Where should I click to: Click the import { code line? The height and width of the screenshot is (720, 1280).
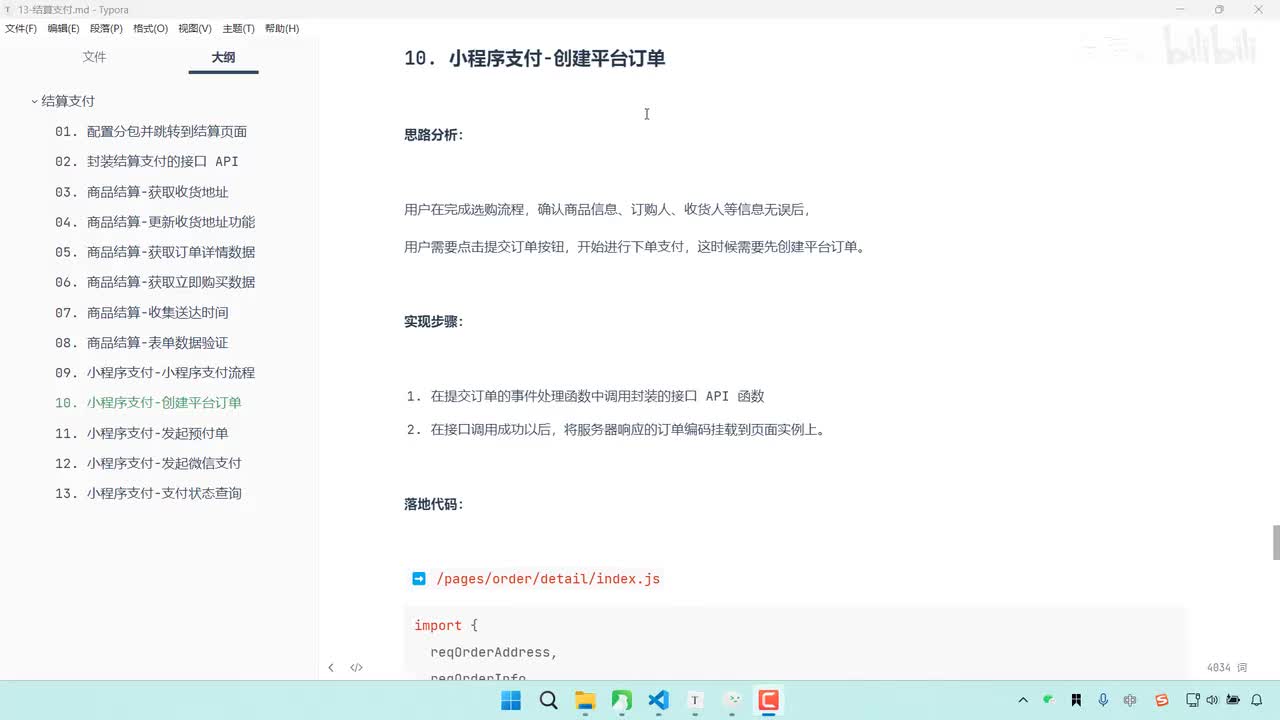point(446,625)
